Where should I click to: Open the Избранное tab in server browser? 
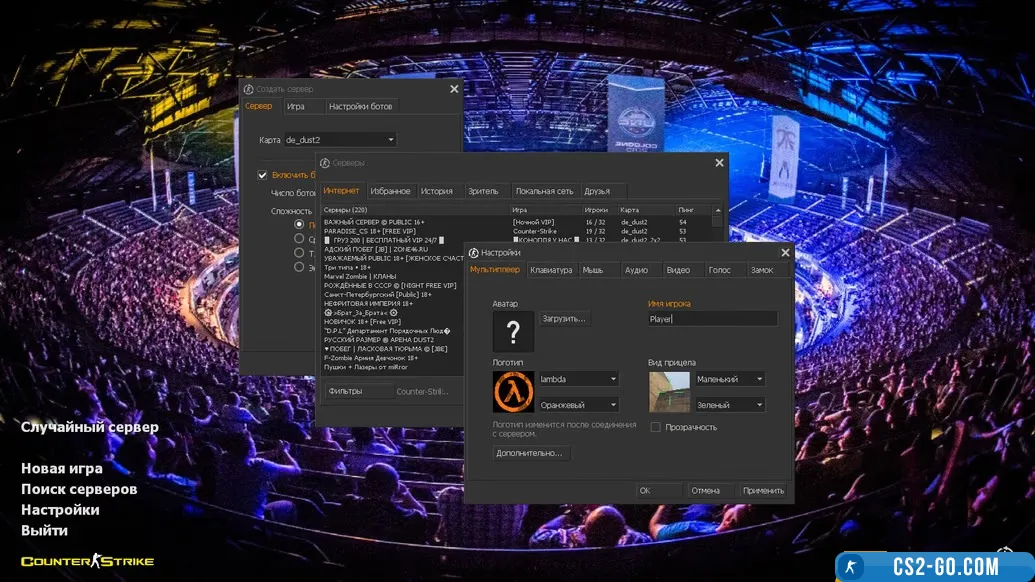click(x=390, y=191)
